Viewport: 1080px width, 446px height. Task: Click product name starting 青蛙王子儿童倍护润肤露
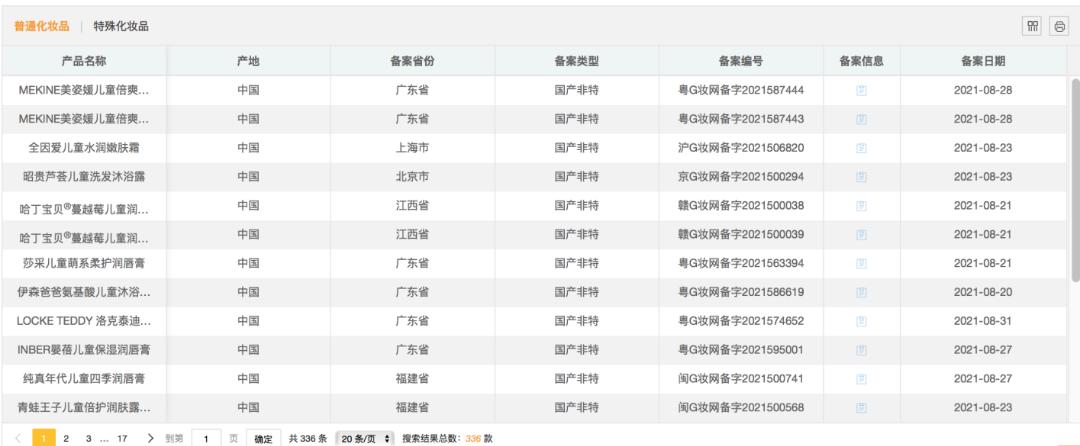[83, 408]
